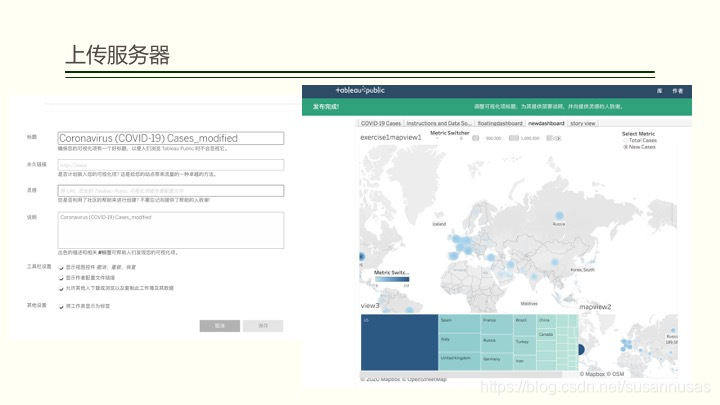The width and height of the screenshot is (720, 405).
Task: Click the inspiration URL input field
Action: pos(171,191)
